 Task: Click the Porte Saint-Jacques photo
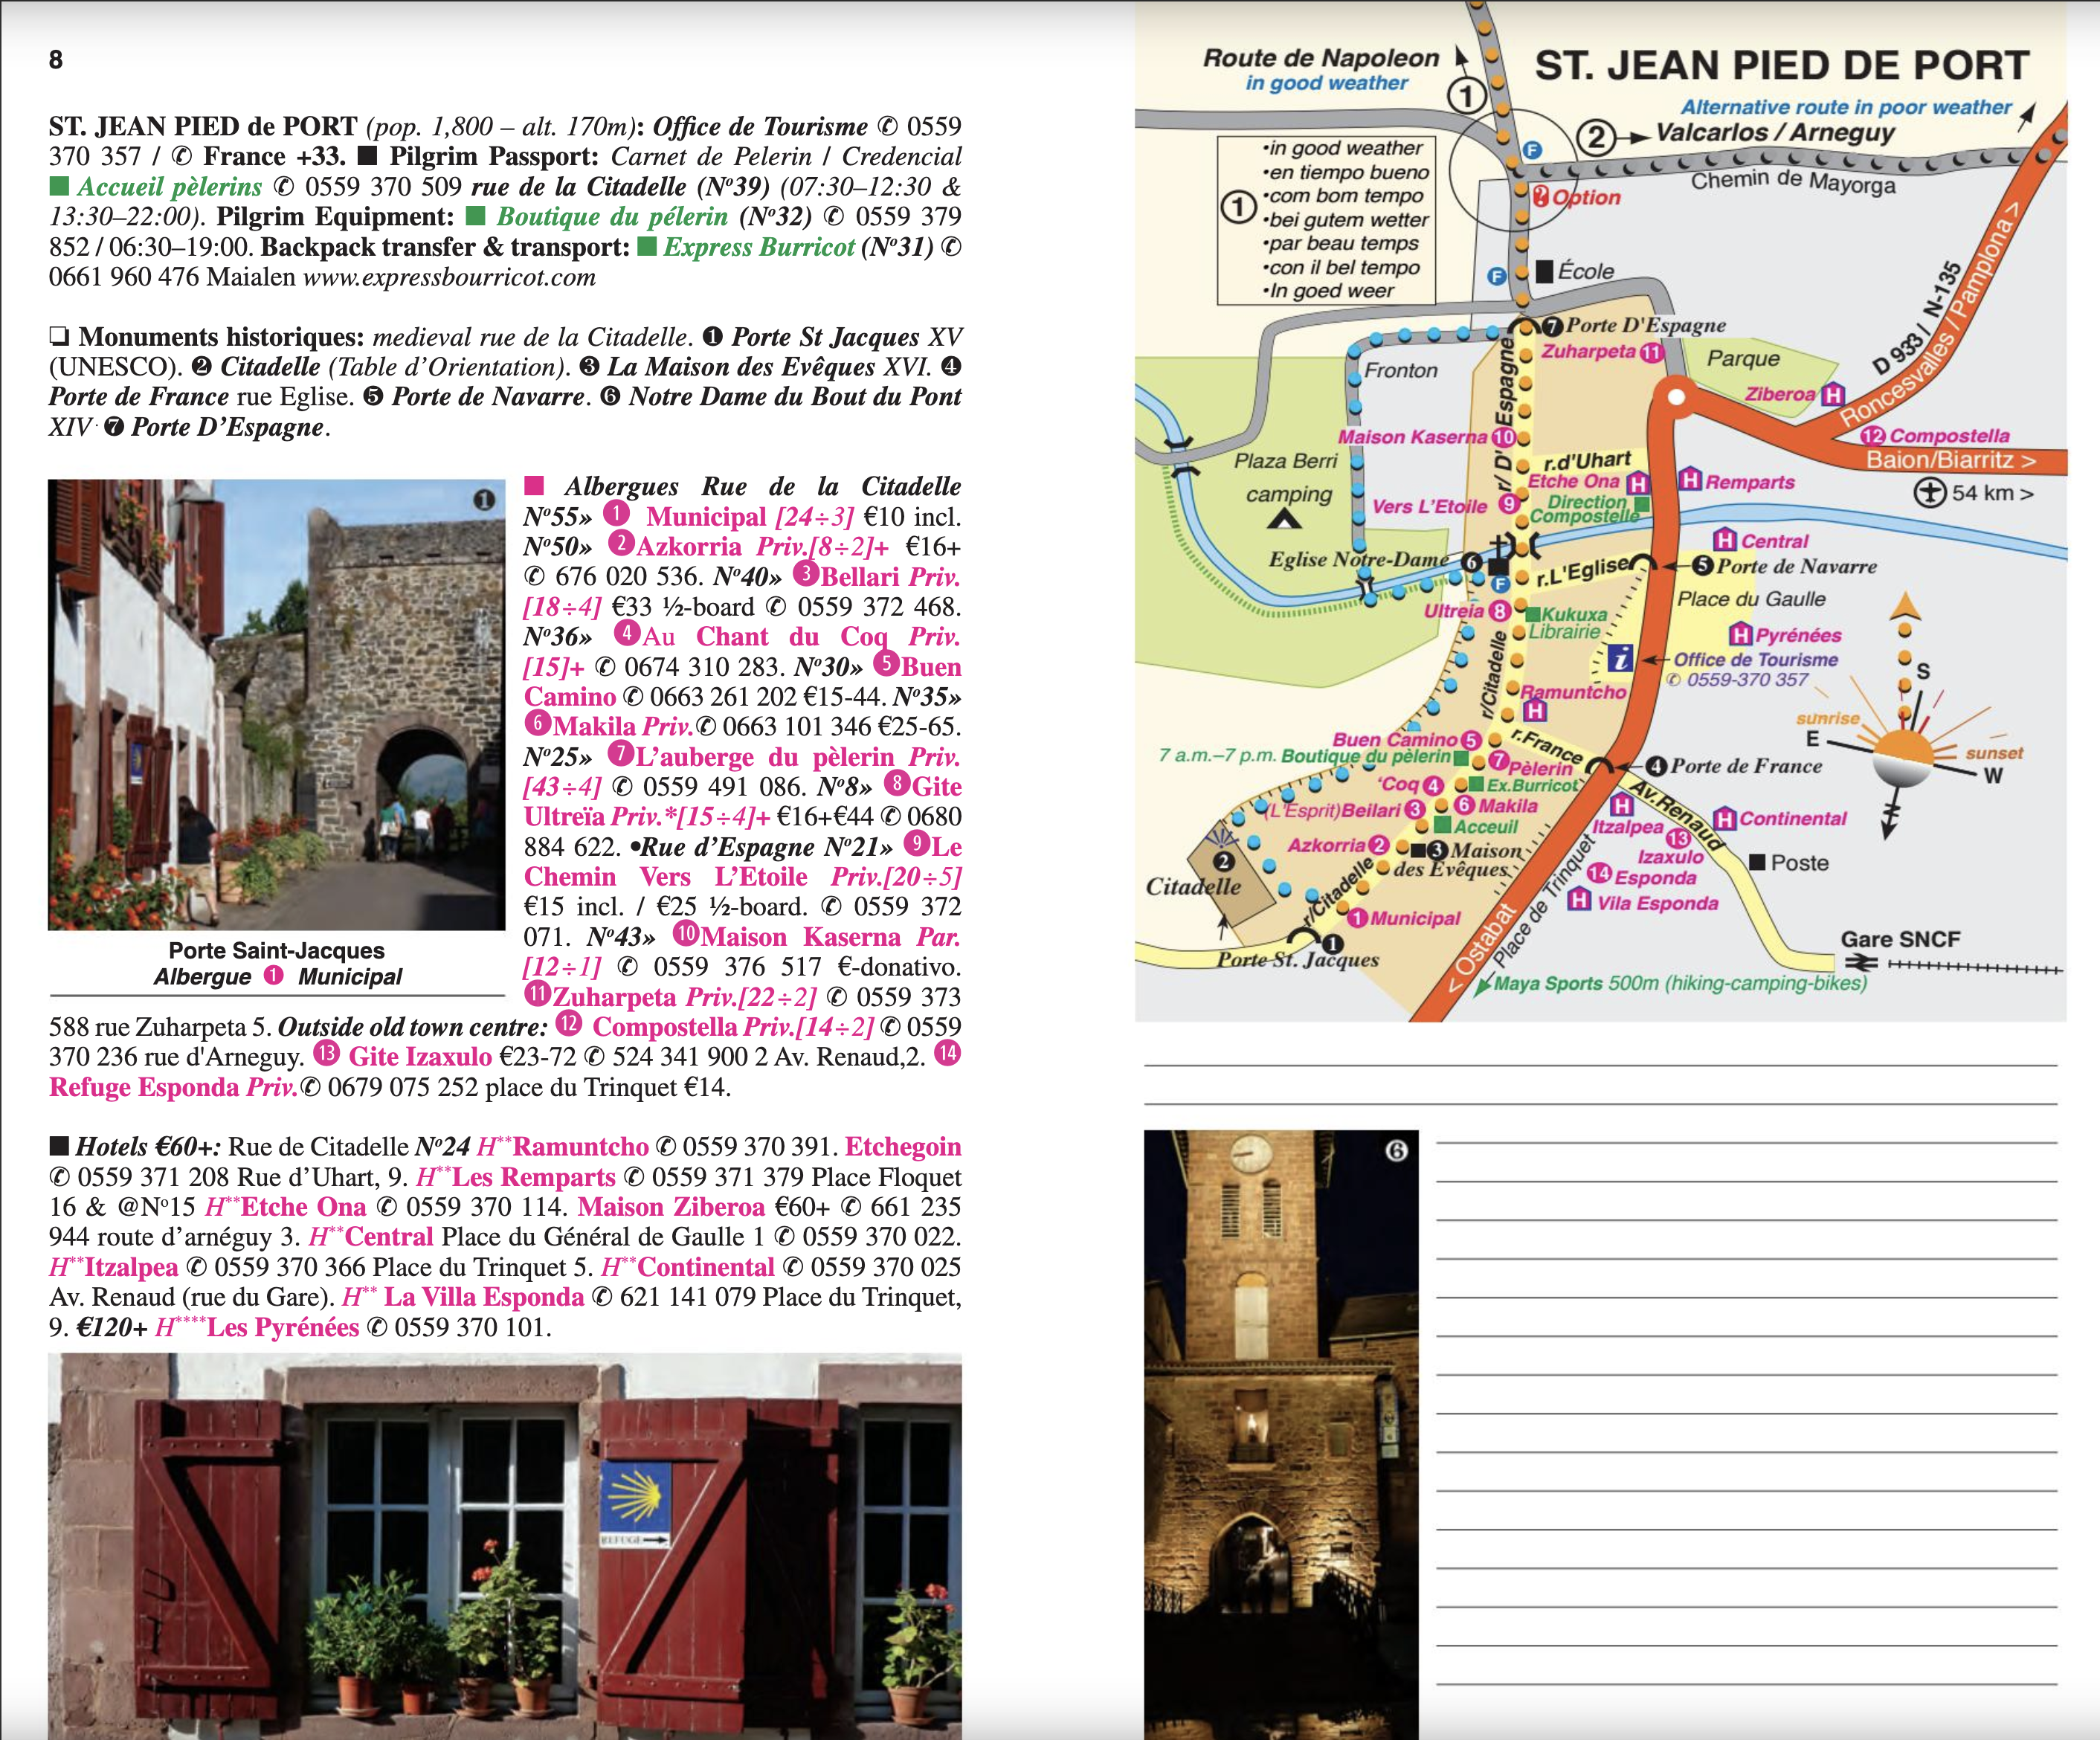(277, 704)
